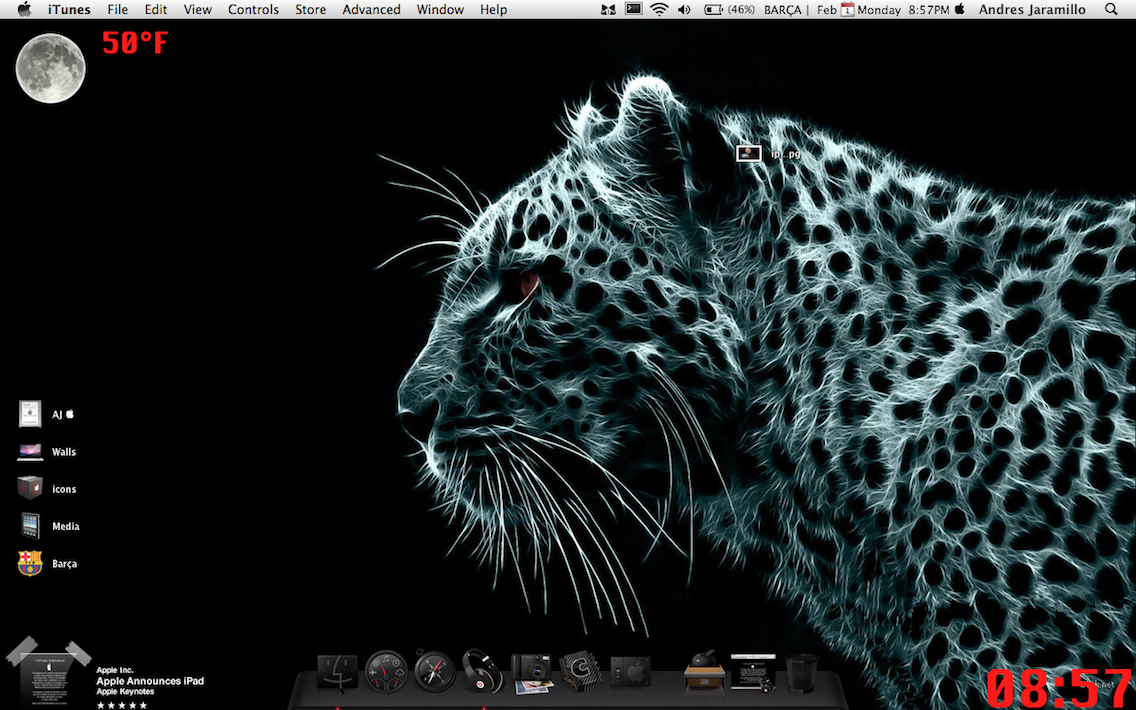Open the Edit menu
The image size is (1136, 710).
point(155,9)
